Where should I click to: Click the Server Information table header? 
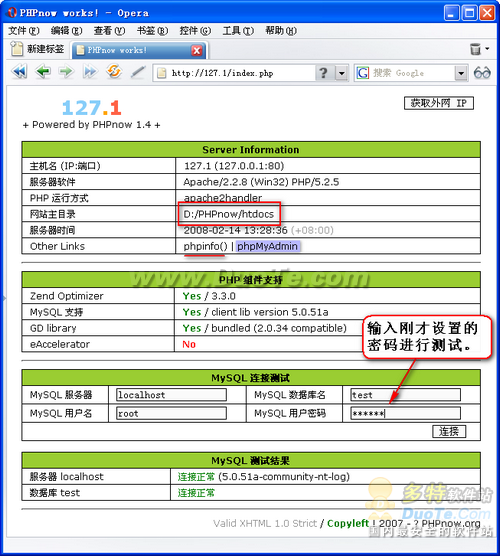coord(251,150)
